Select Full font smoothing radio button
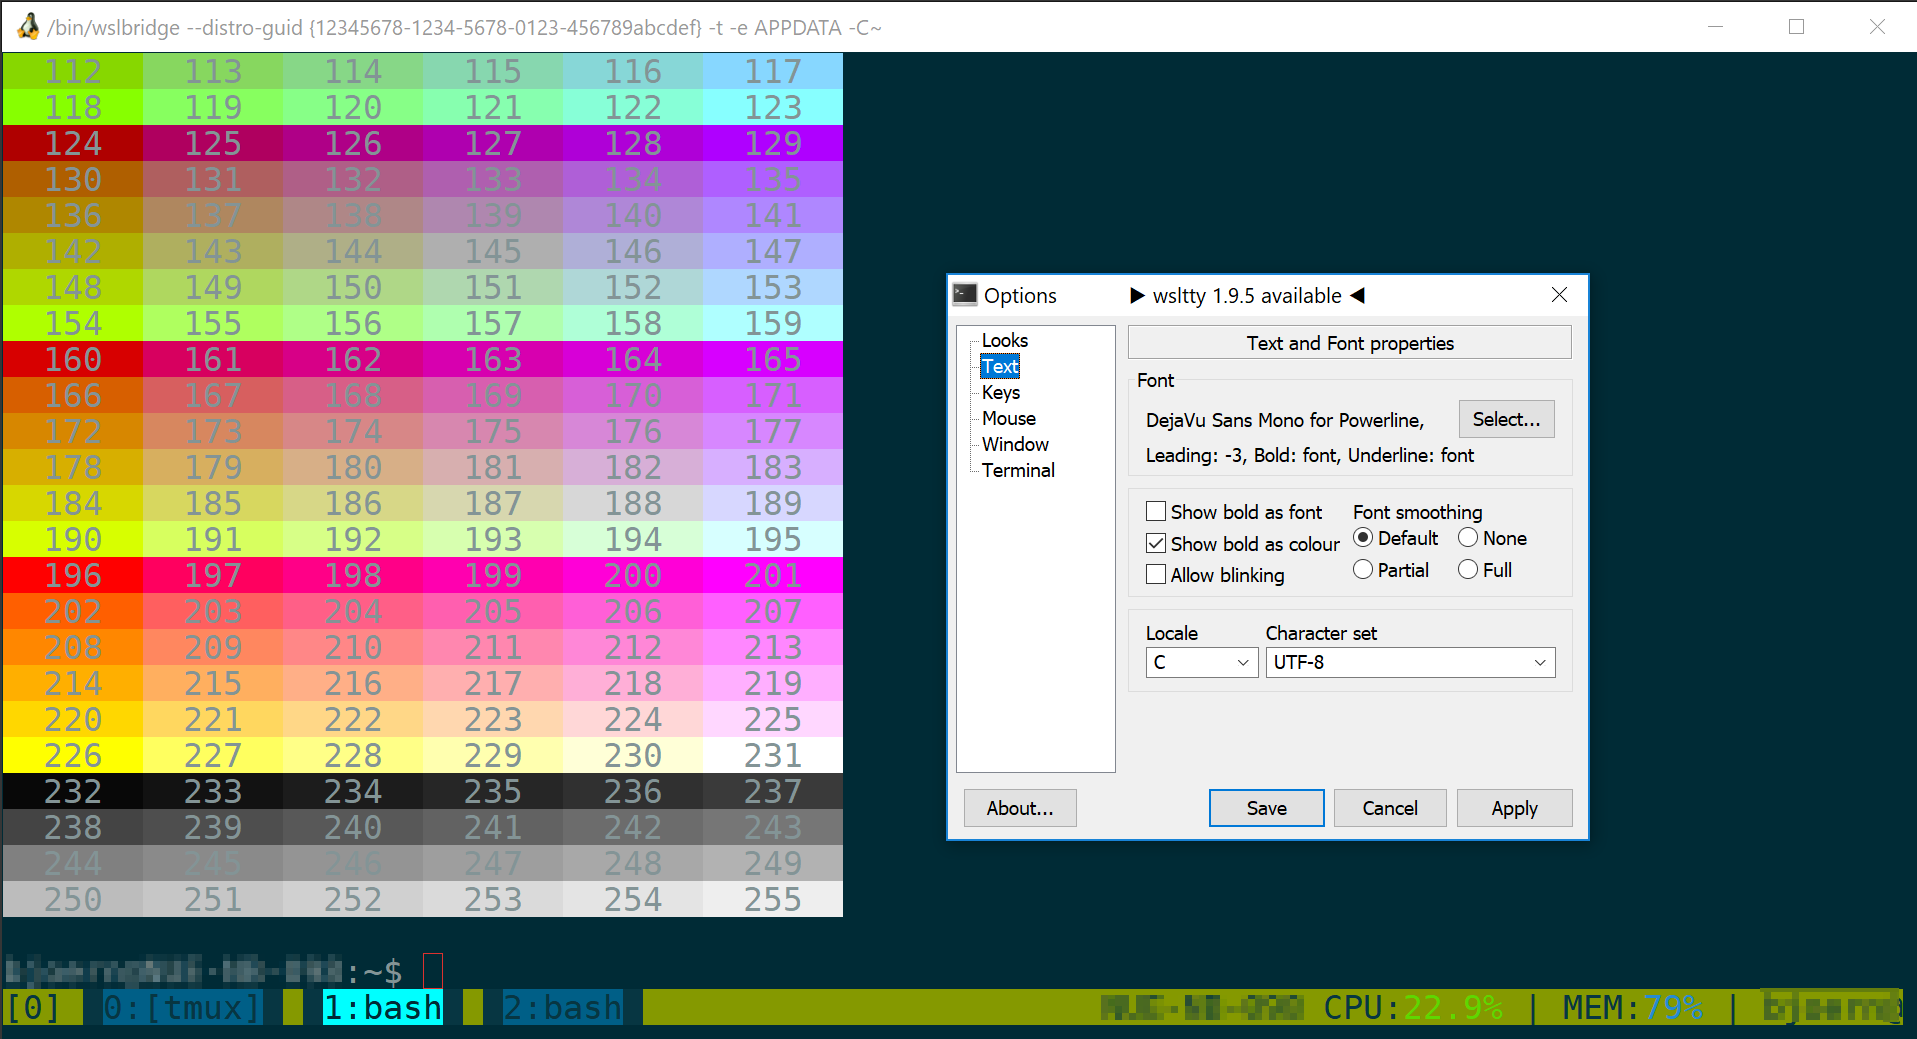 [1468, 570]
